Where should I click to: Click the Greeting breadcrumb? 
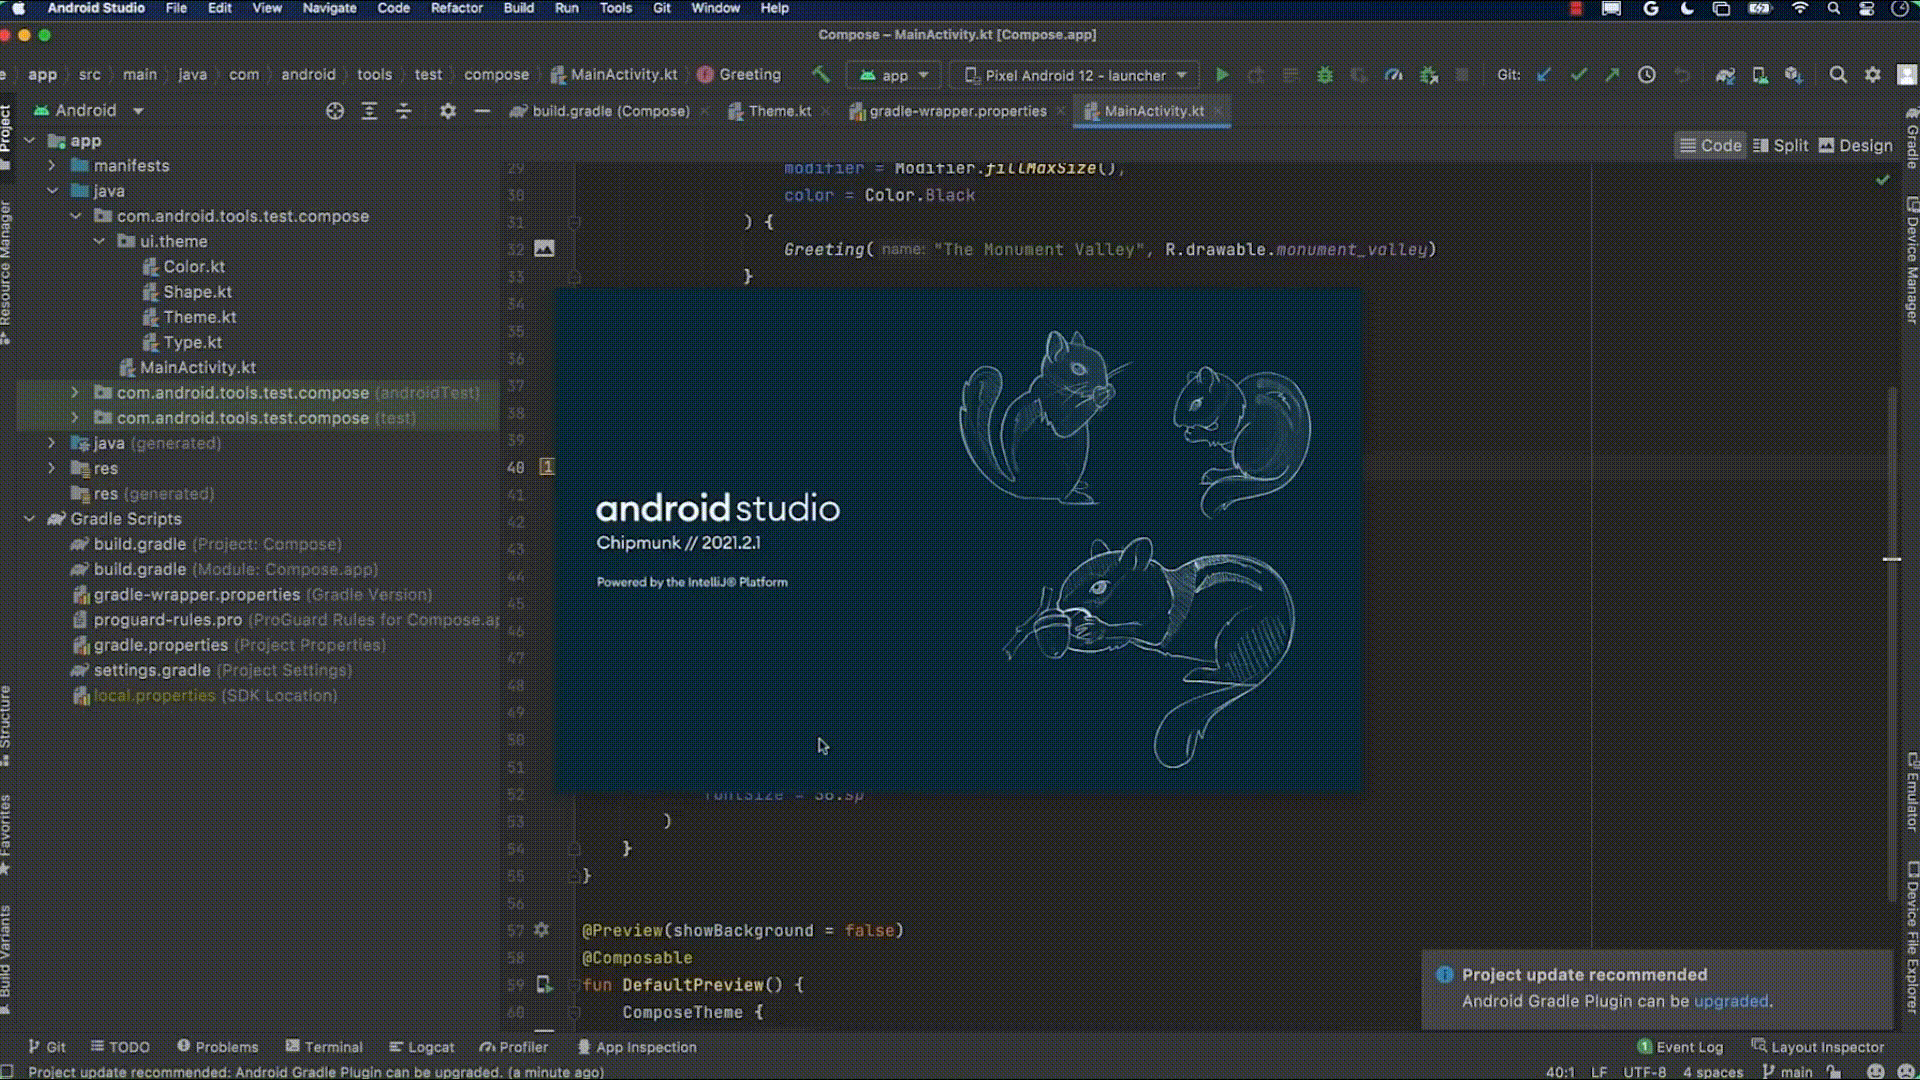point(739,75)
